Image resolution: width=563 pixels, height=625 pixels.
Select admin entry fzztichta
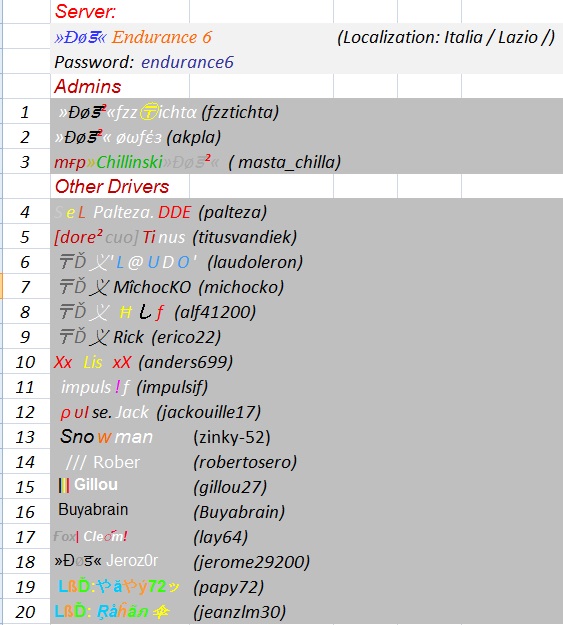[x=169, y=112]
